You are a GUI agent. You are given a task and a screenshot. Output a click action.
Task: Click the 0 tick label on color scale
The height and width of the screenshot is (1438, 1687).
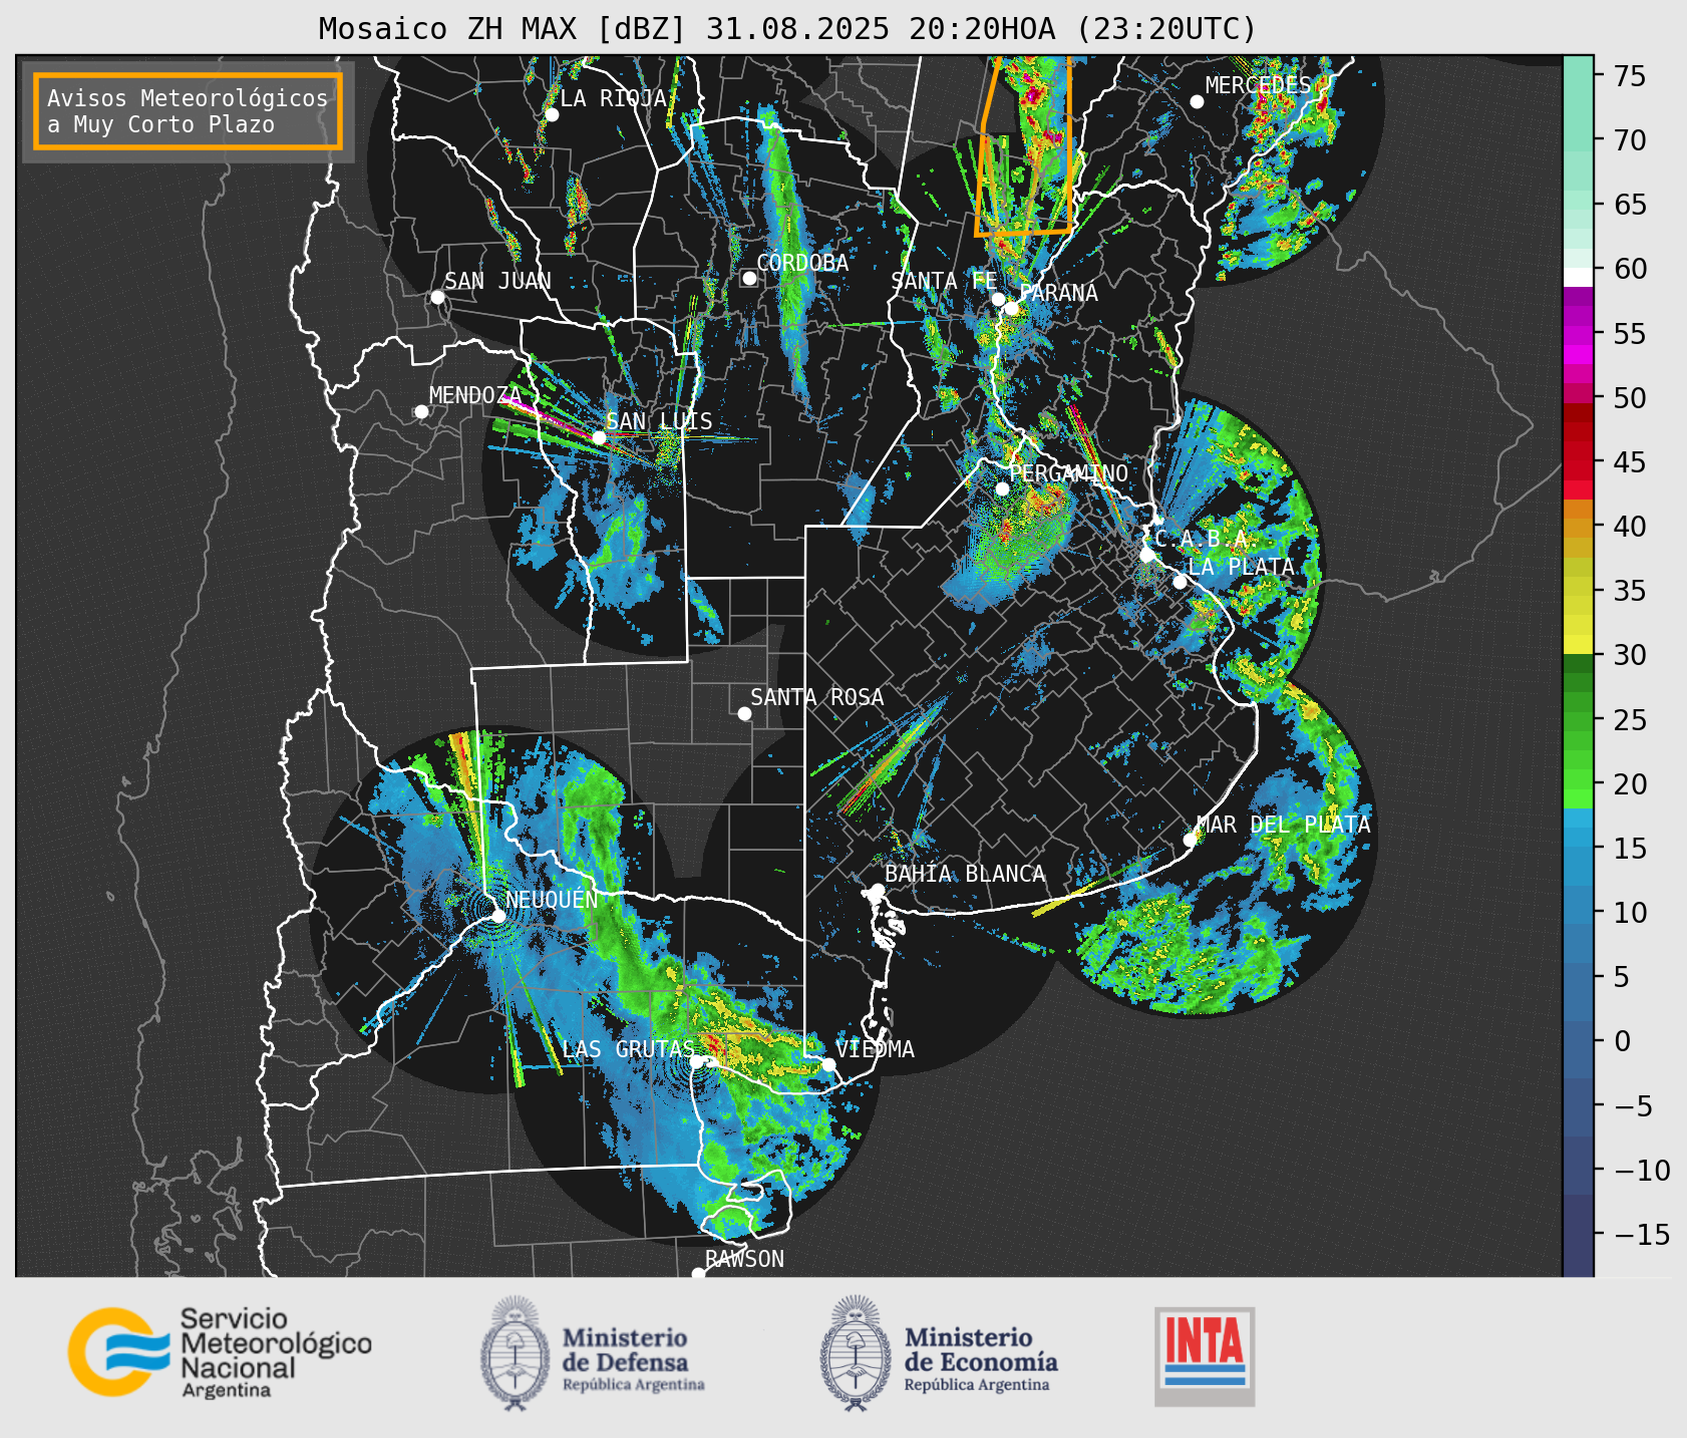pyautogui.click(x=1622, y=1042)
